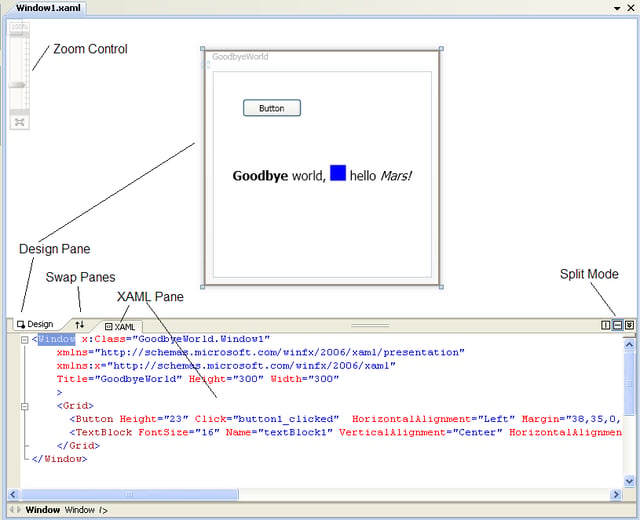
Task: Click the <Button Height="23" code line
Action: click(x=345, y=419)
